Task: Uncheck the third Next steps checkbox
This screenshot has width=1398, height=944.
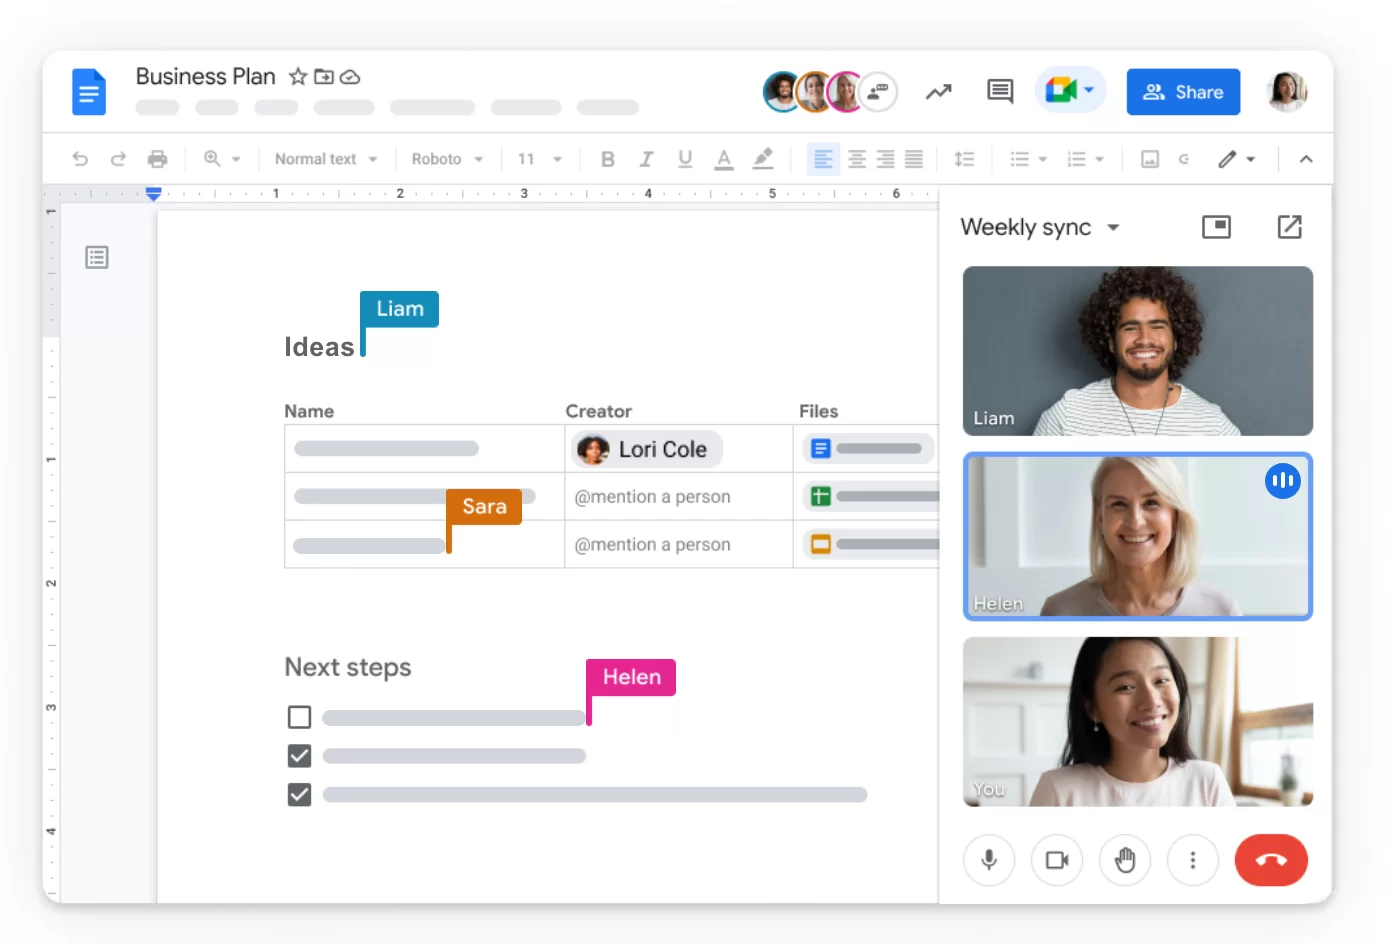Action: 299,794
